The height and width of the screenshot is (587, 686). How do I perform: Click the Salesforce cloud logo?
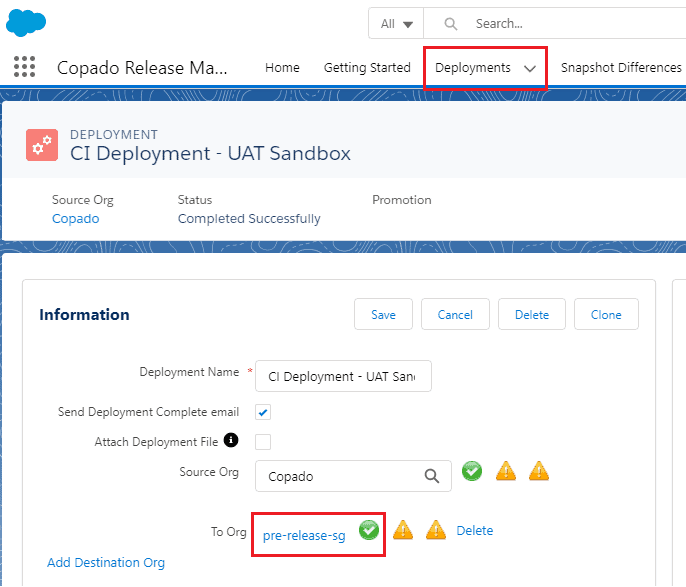26,21
